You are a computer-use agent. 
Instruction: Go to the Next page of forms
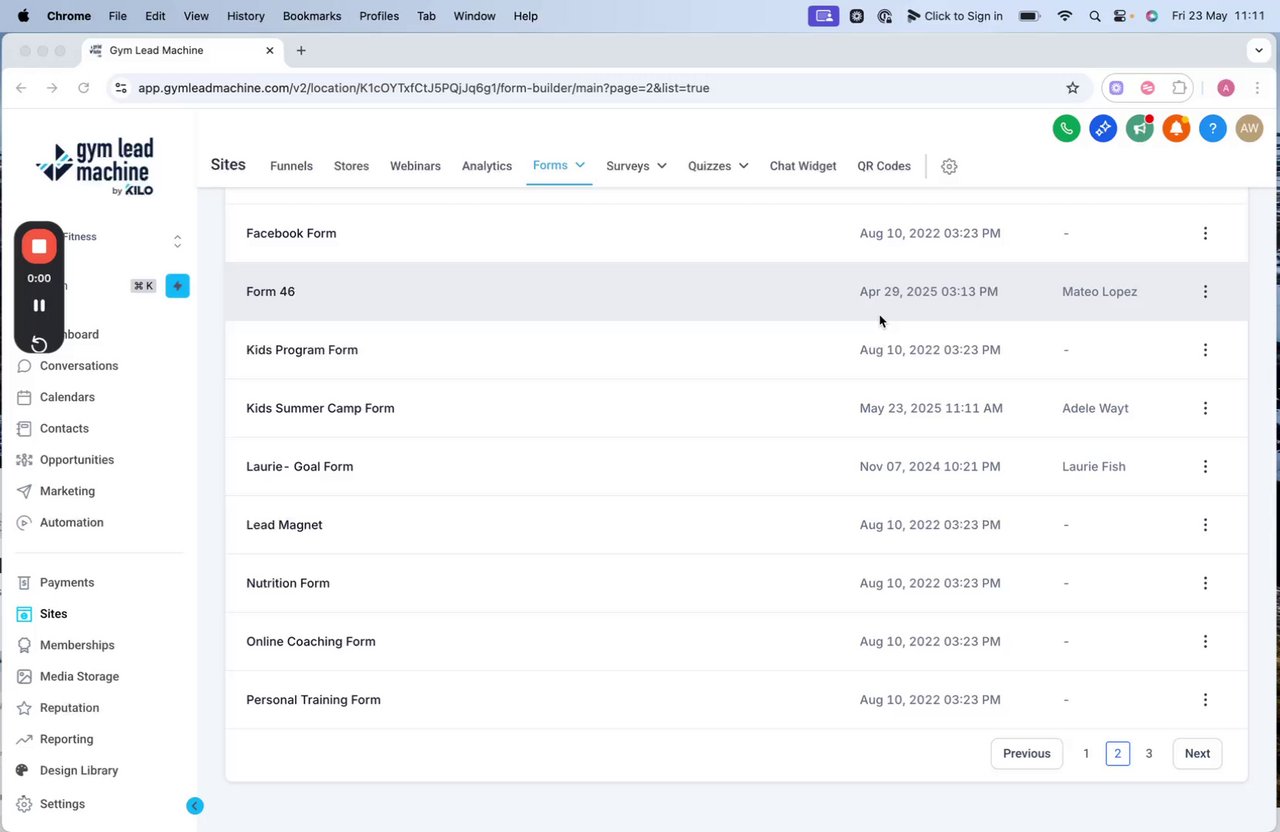coord(1196,754)
